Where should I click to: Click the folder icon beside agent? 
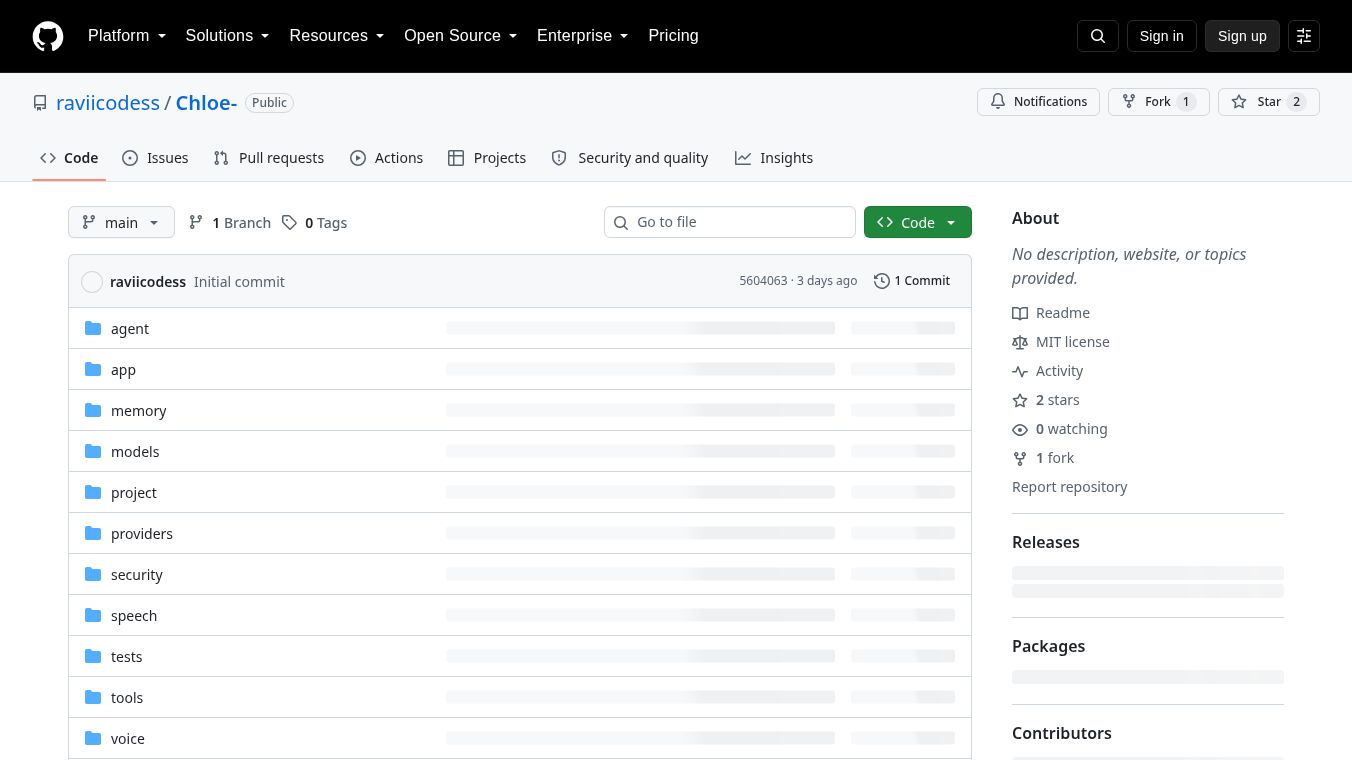(x=94, y=328)
